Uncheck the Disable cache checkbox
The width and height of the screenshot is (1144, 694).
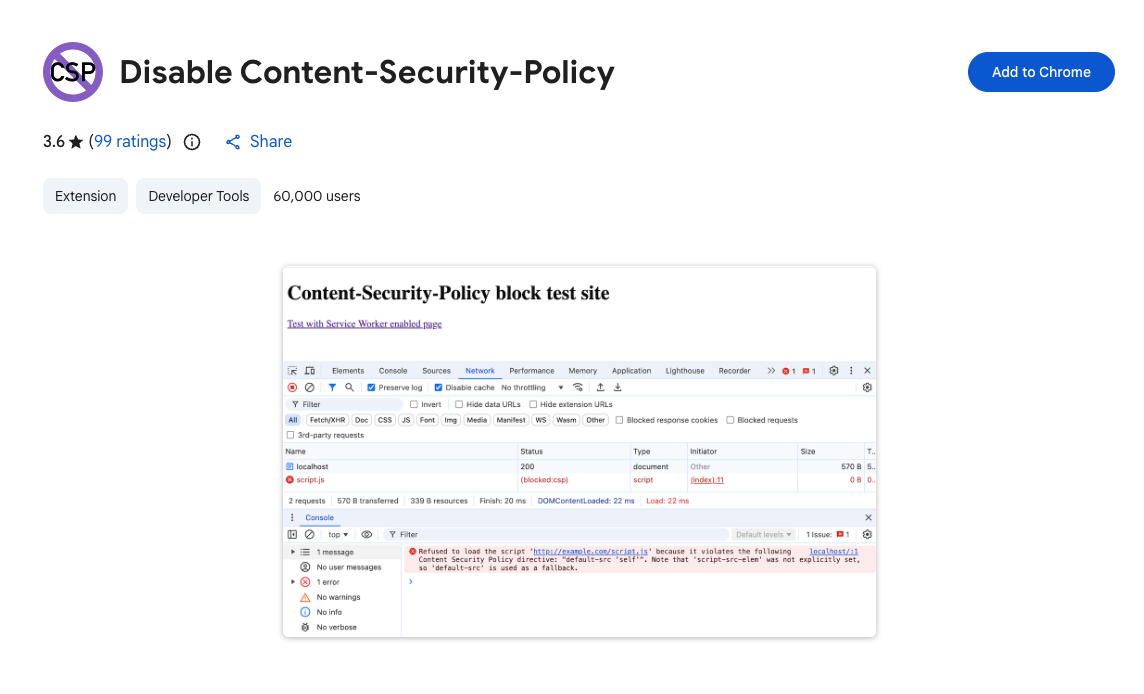438,387
